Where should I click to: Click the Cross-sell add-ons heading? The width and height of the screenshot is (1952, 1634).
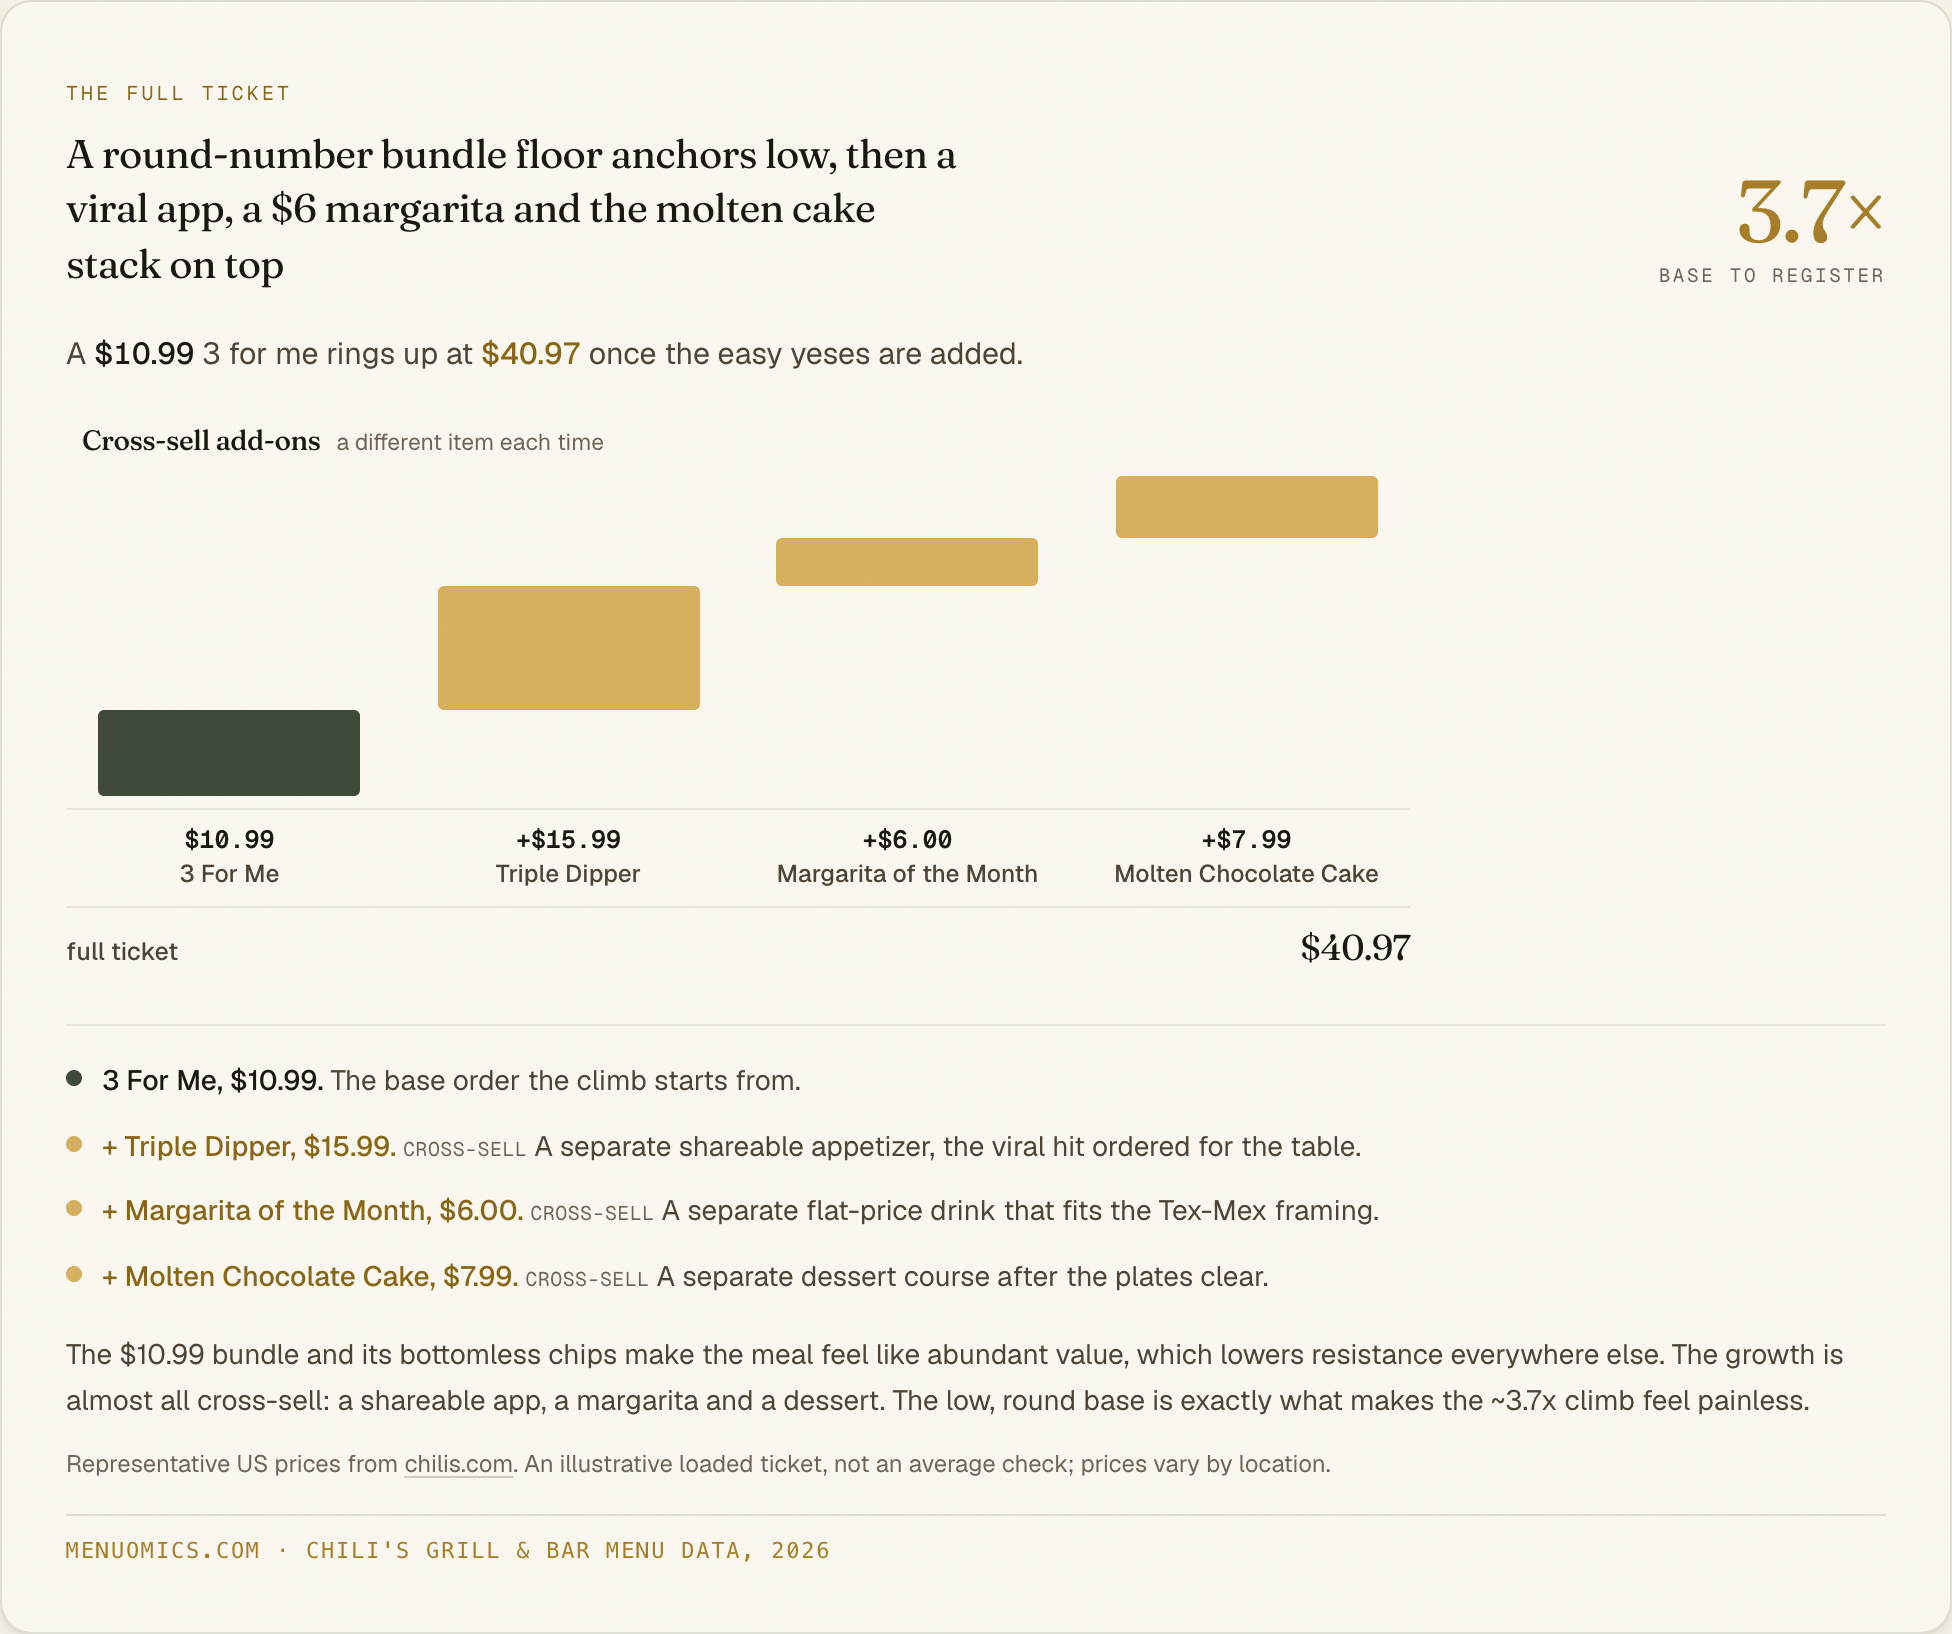[x=201, y=441]
